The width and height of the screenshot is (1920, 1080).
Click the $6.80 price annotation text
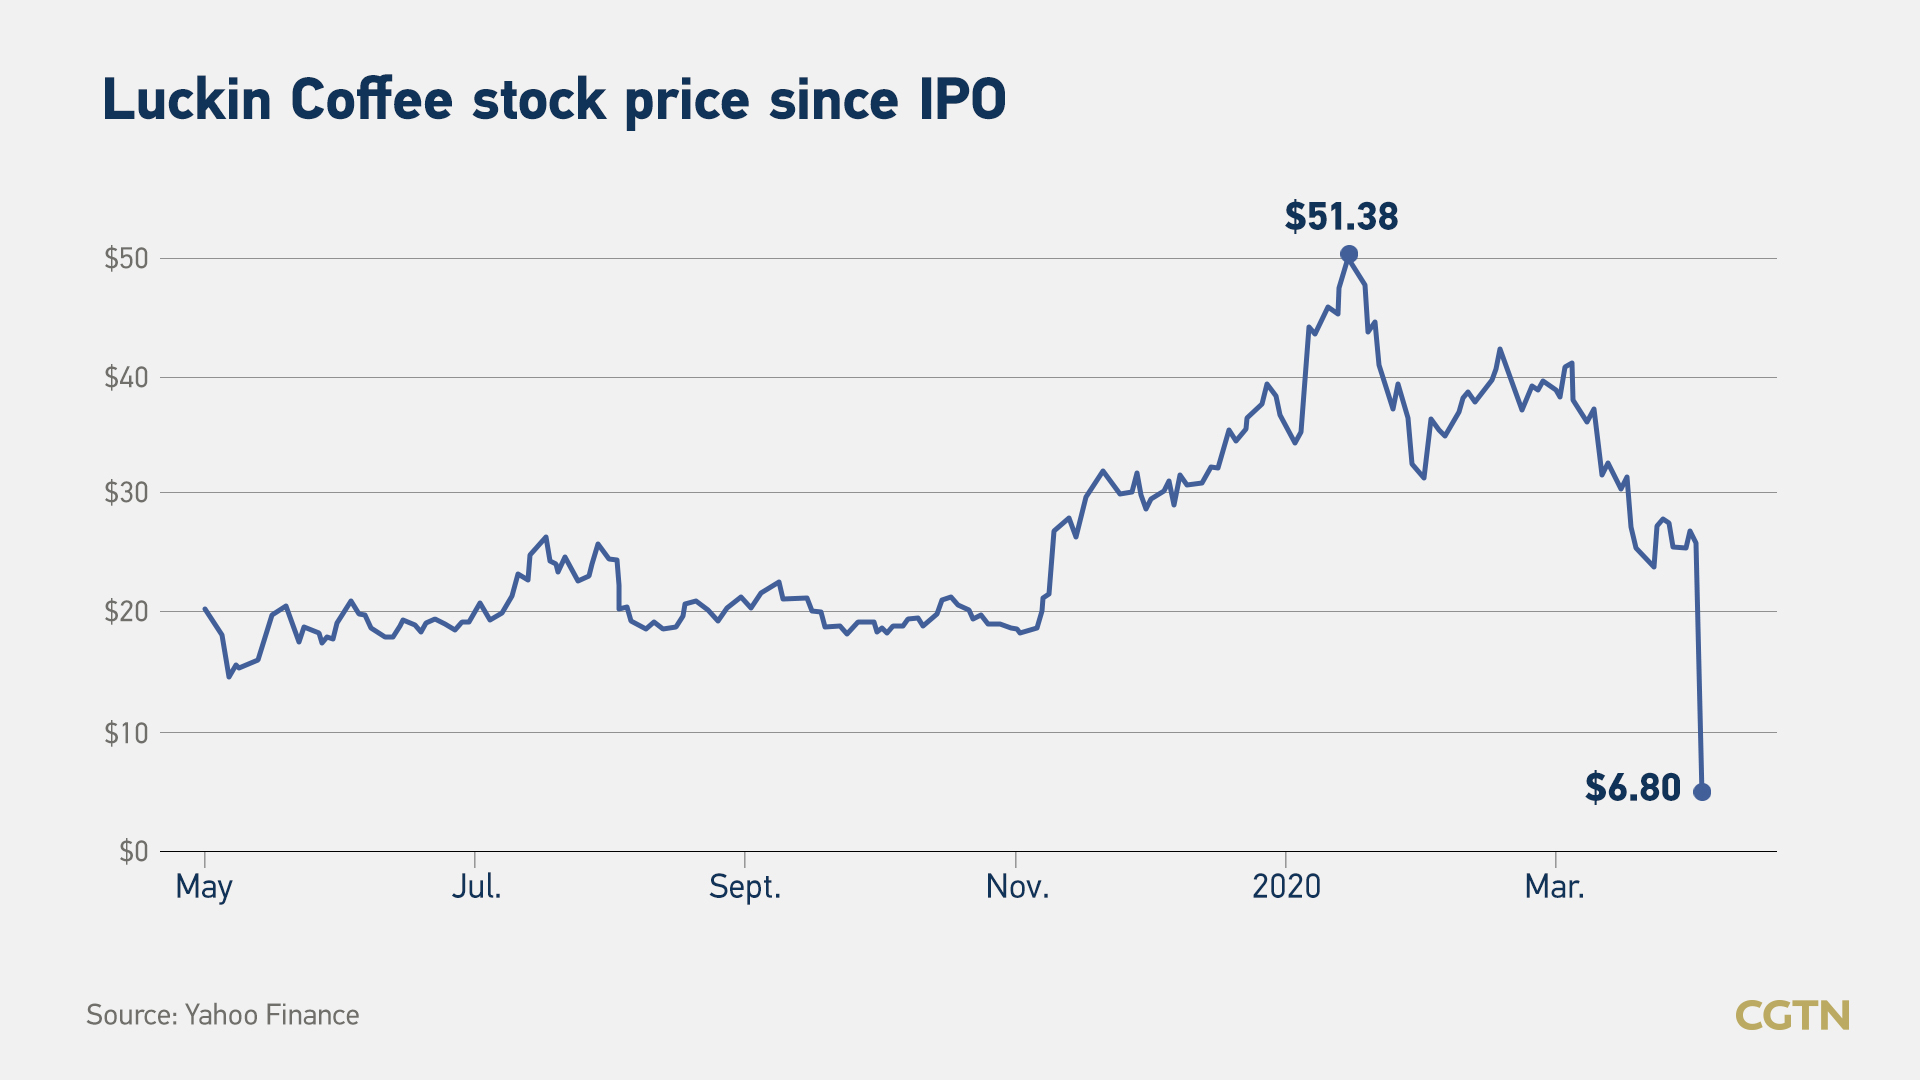pyautogui.click(x=1632, y=788)
